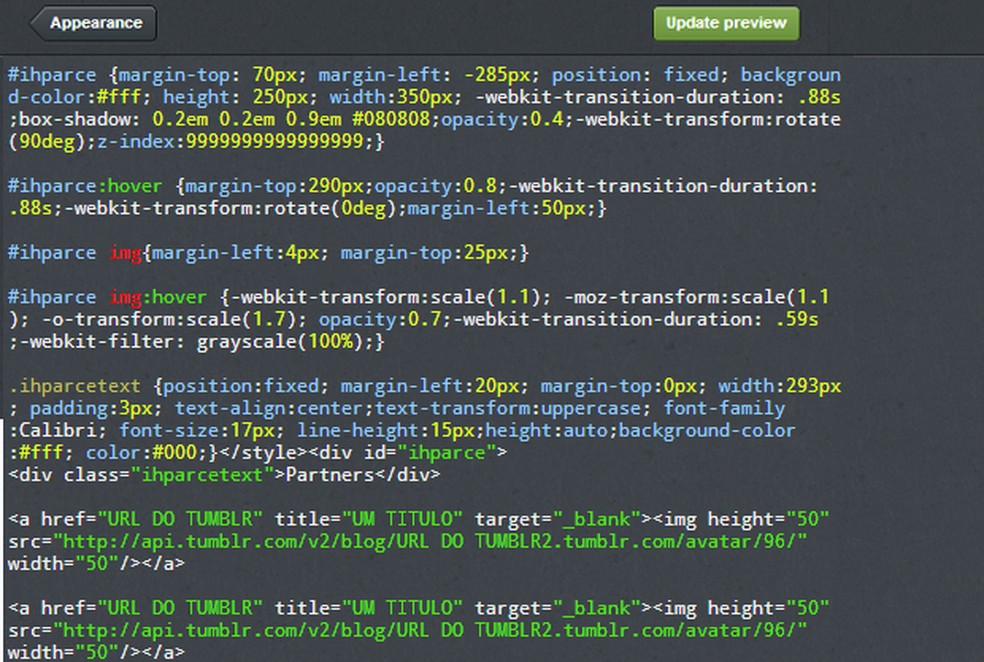
Task: Click the '-o-transform:scale(1.7)' text
Action: pyautogui.click(x=169, y=319)
